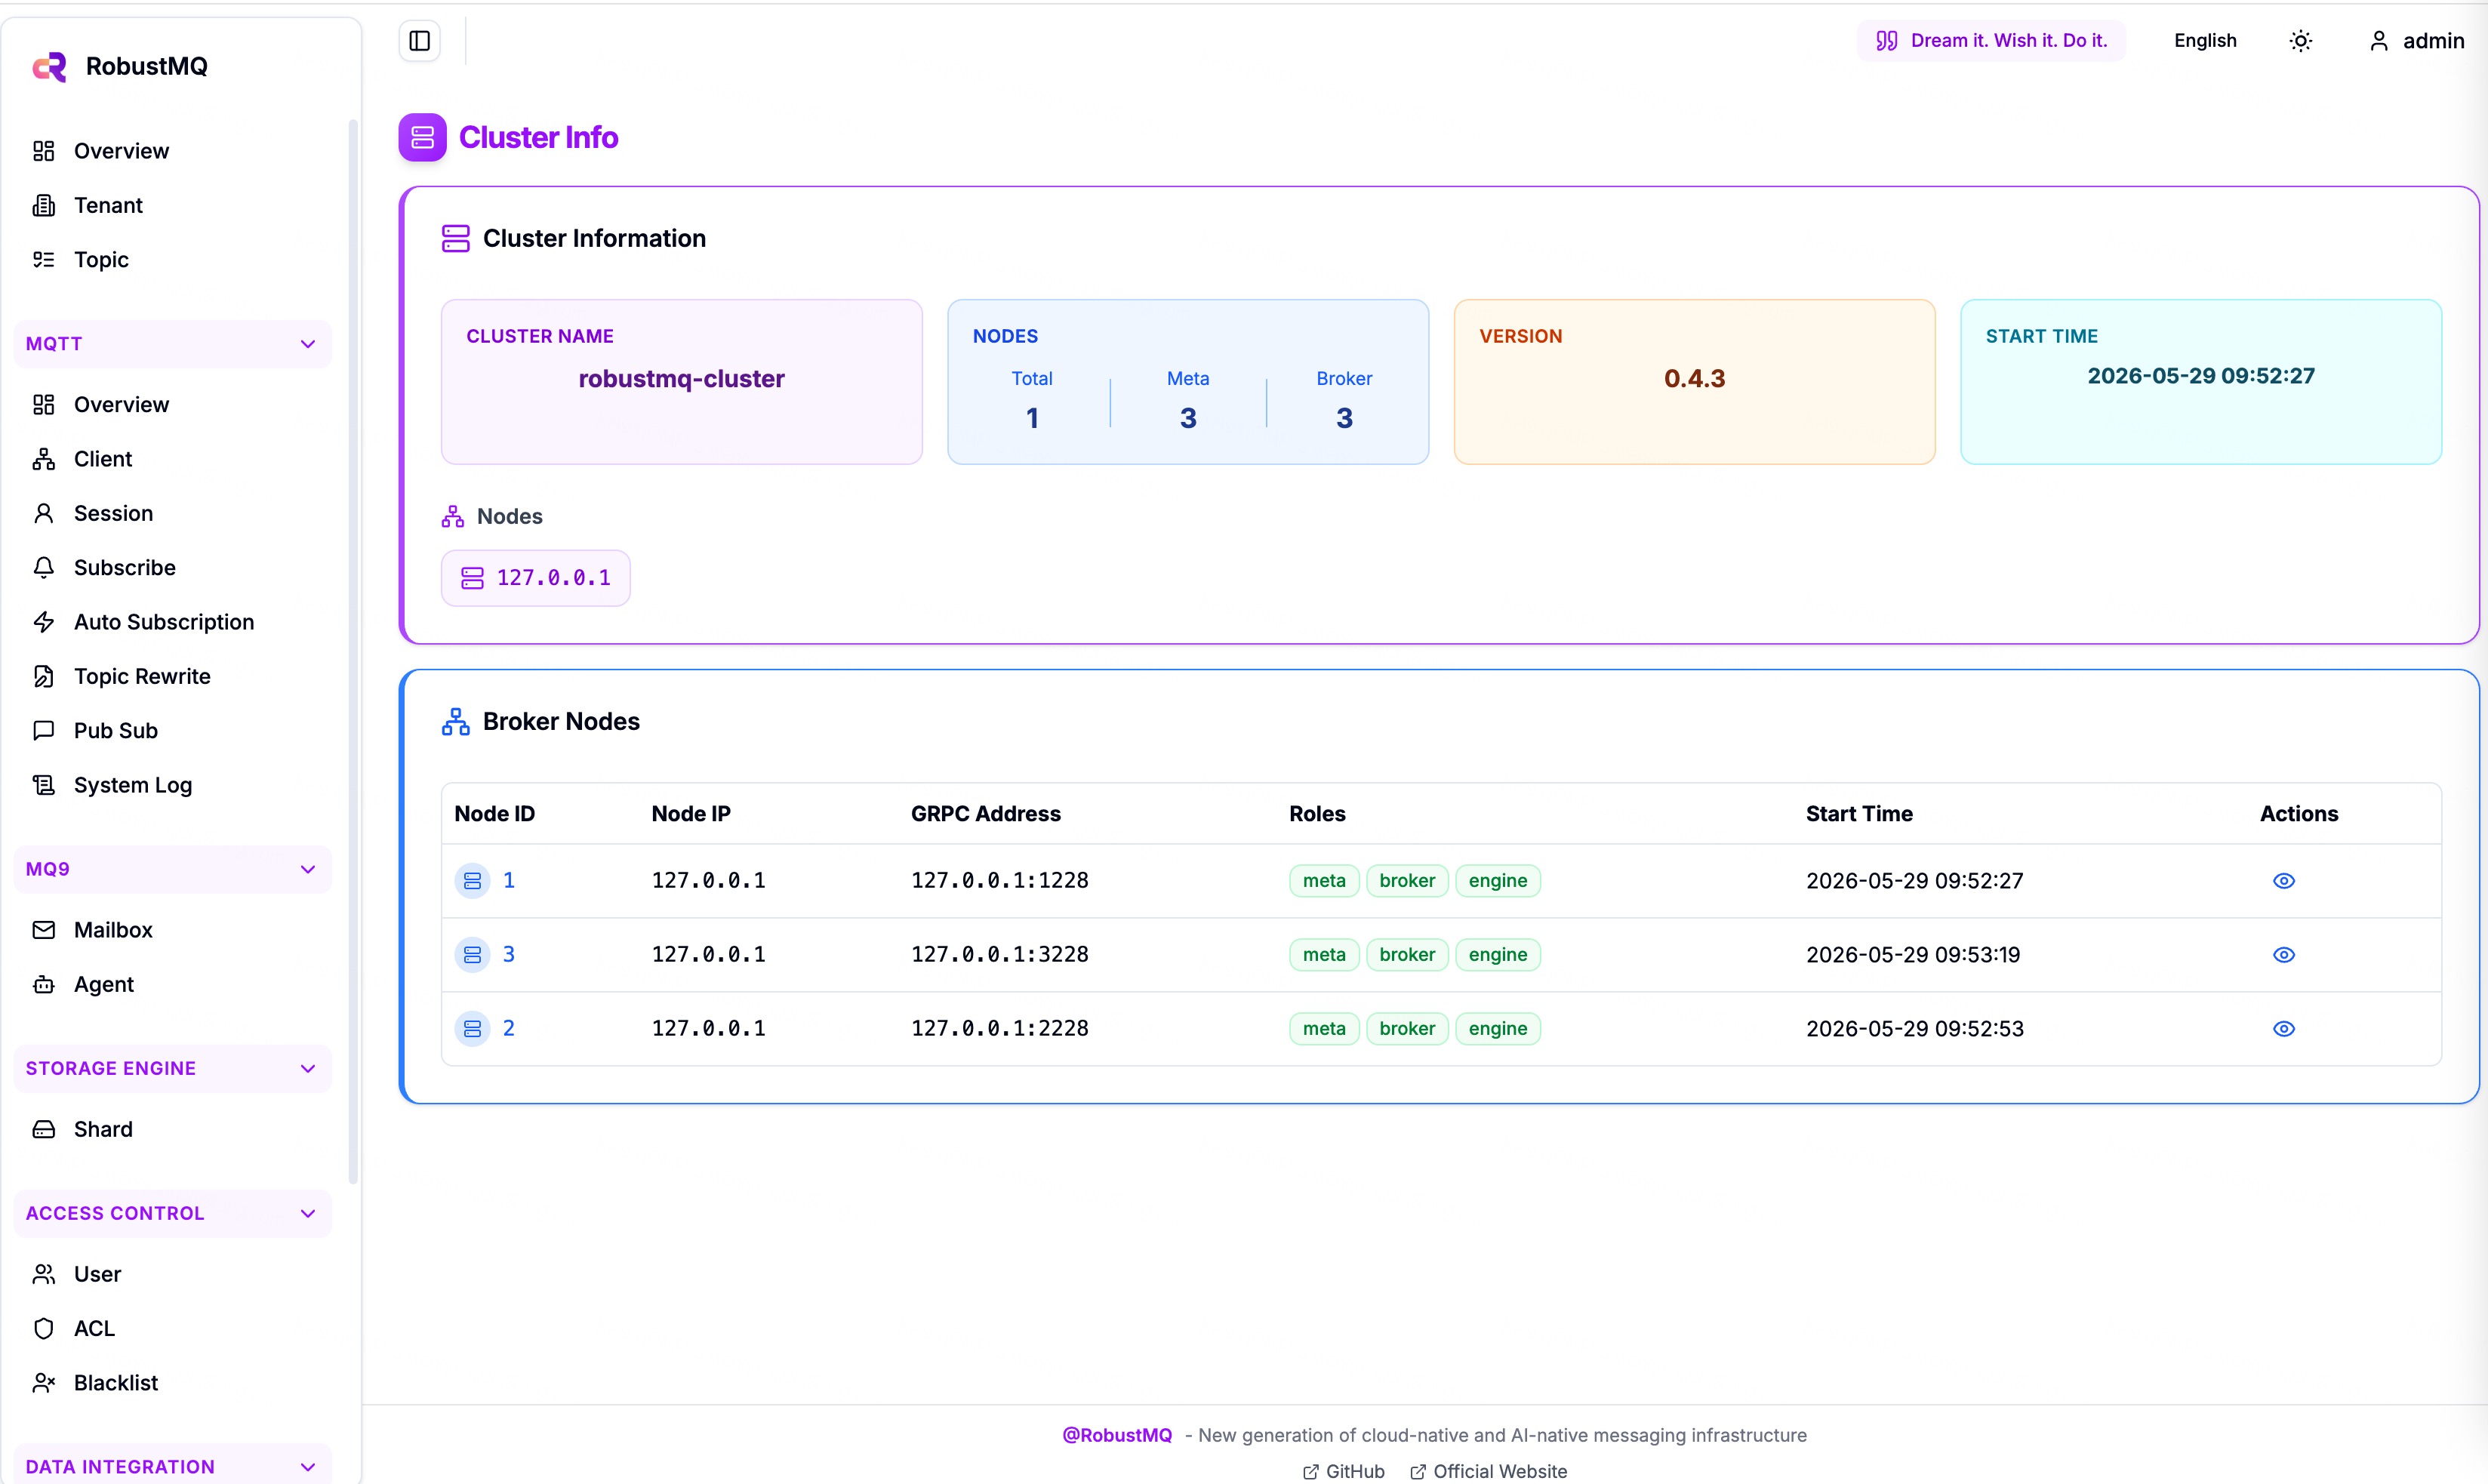
Task: Click server icon beside node ID 3
Action: (x=473, y=955)
